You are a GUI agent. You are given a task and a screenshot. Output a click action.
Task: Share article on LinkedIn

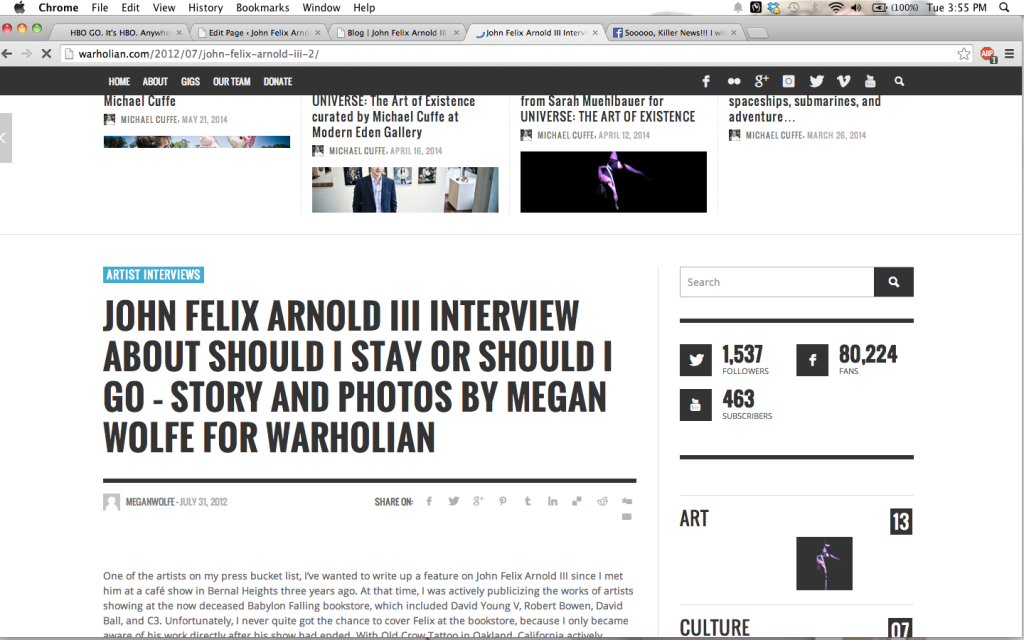(x=552, y=502)
